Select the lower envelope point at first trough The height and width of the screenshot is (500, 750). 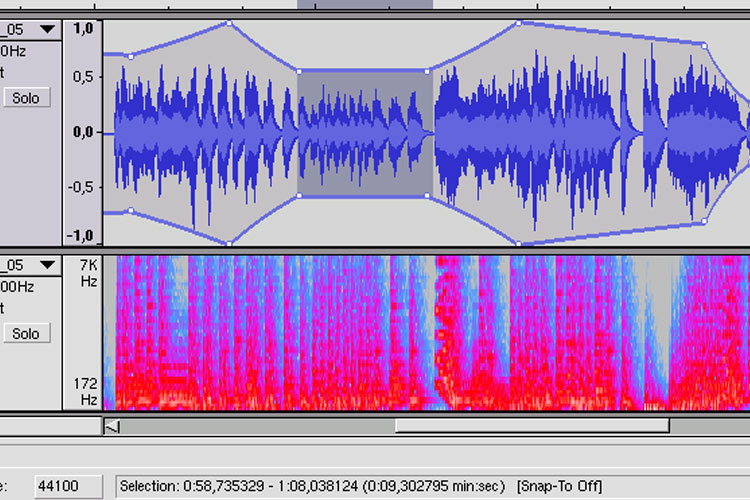coord(230,244)
